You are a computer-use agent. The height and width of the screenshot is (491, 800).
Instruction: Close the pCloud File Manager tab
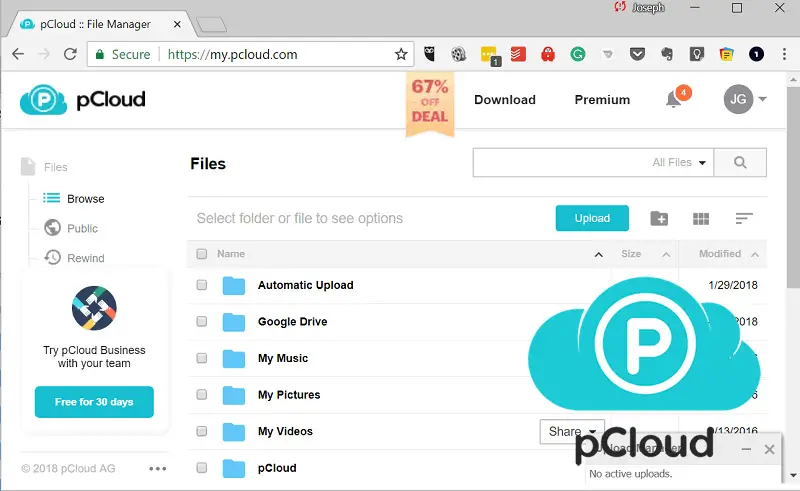coord(177,24)
